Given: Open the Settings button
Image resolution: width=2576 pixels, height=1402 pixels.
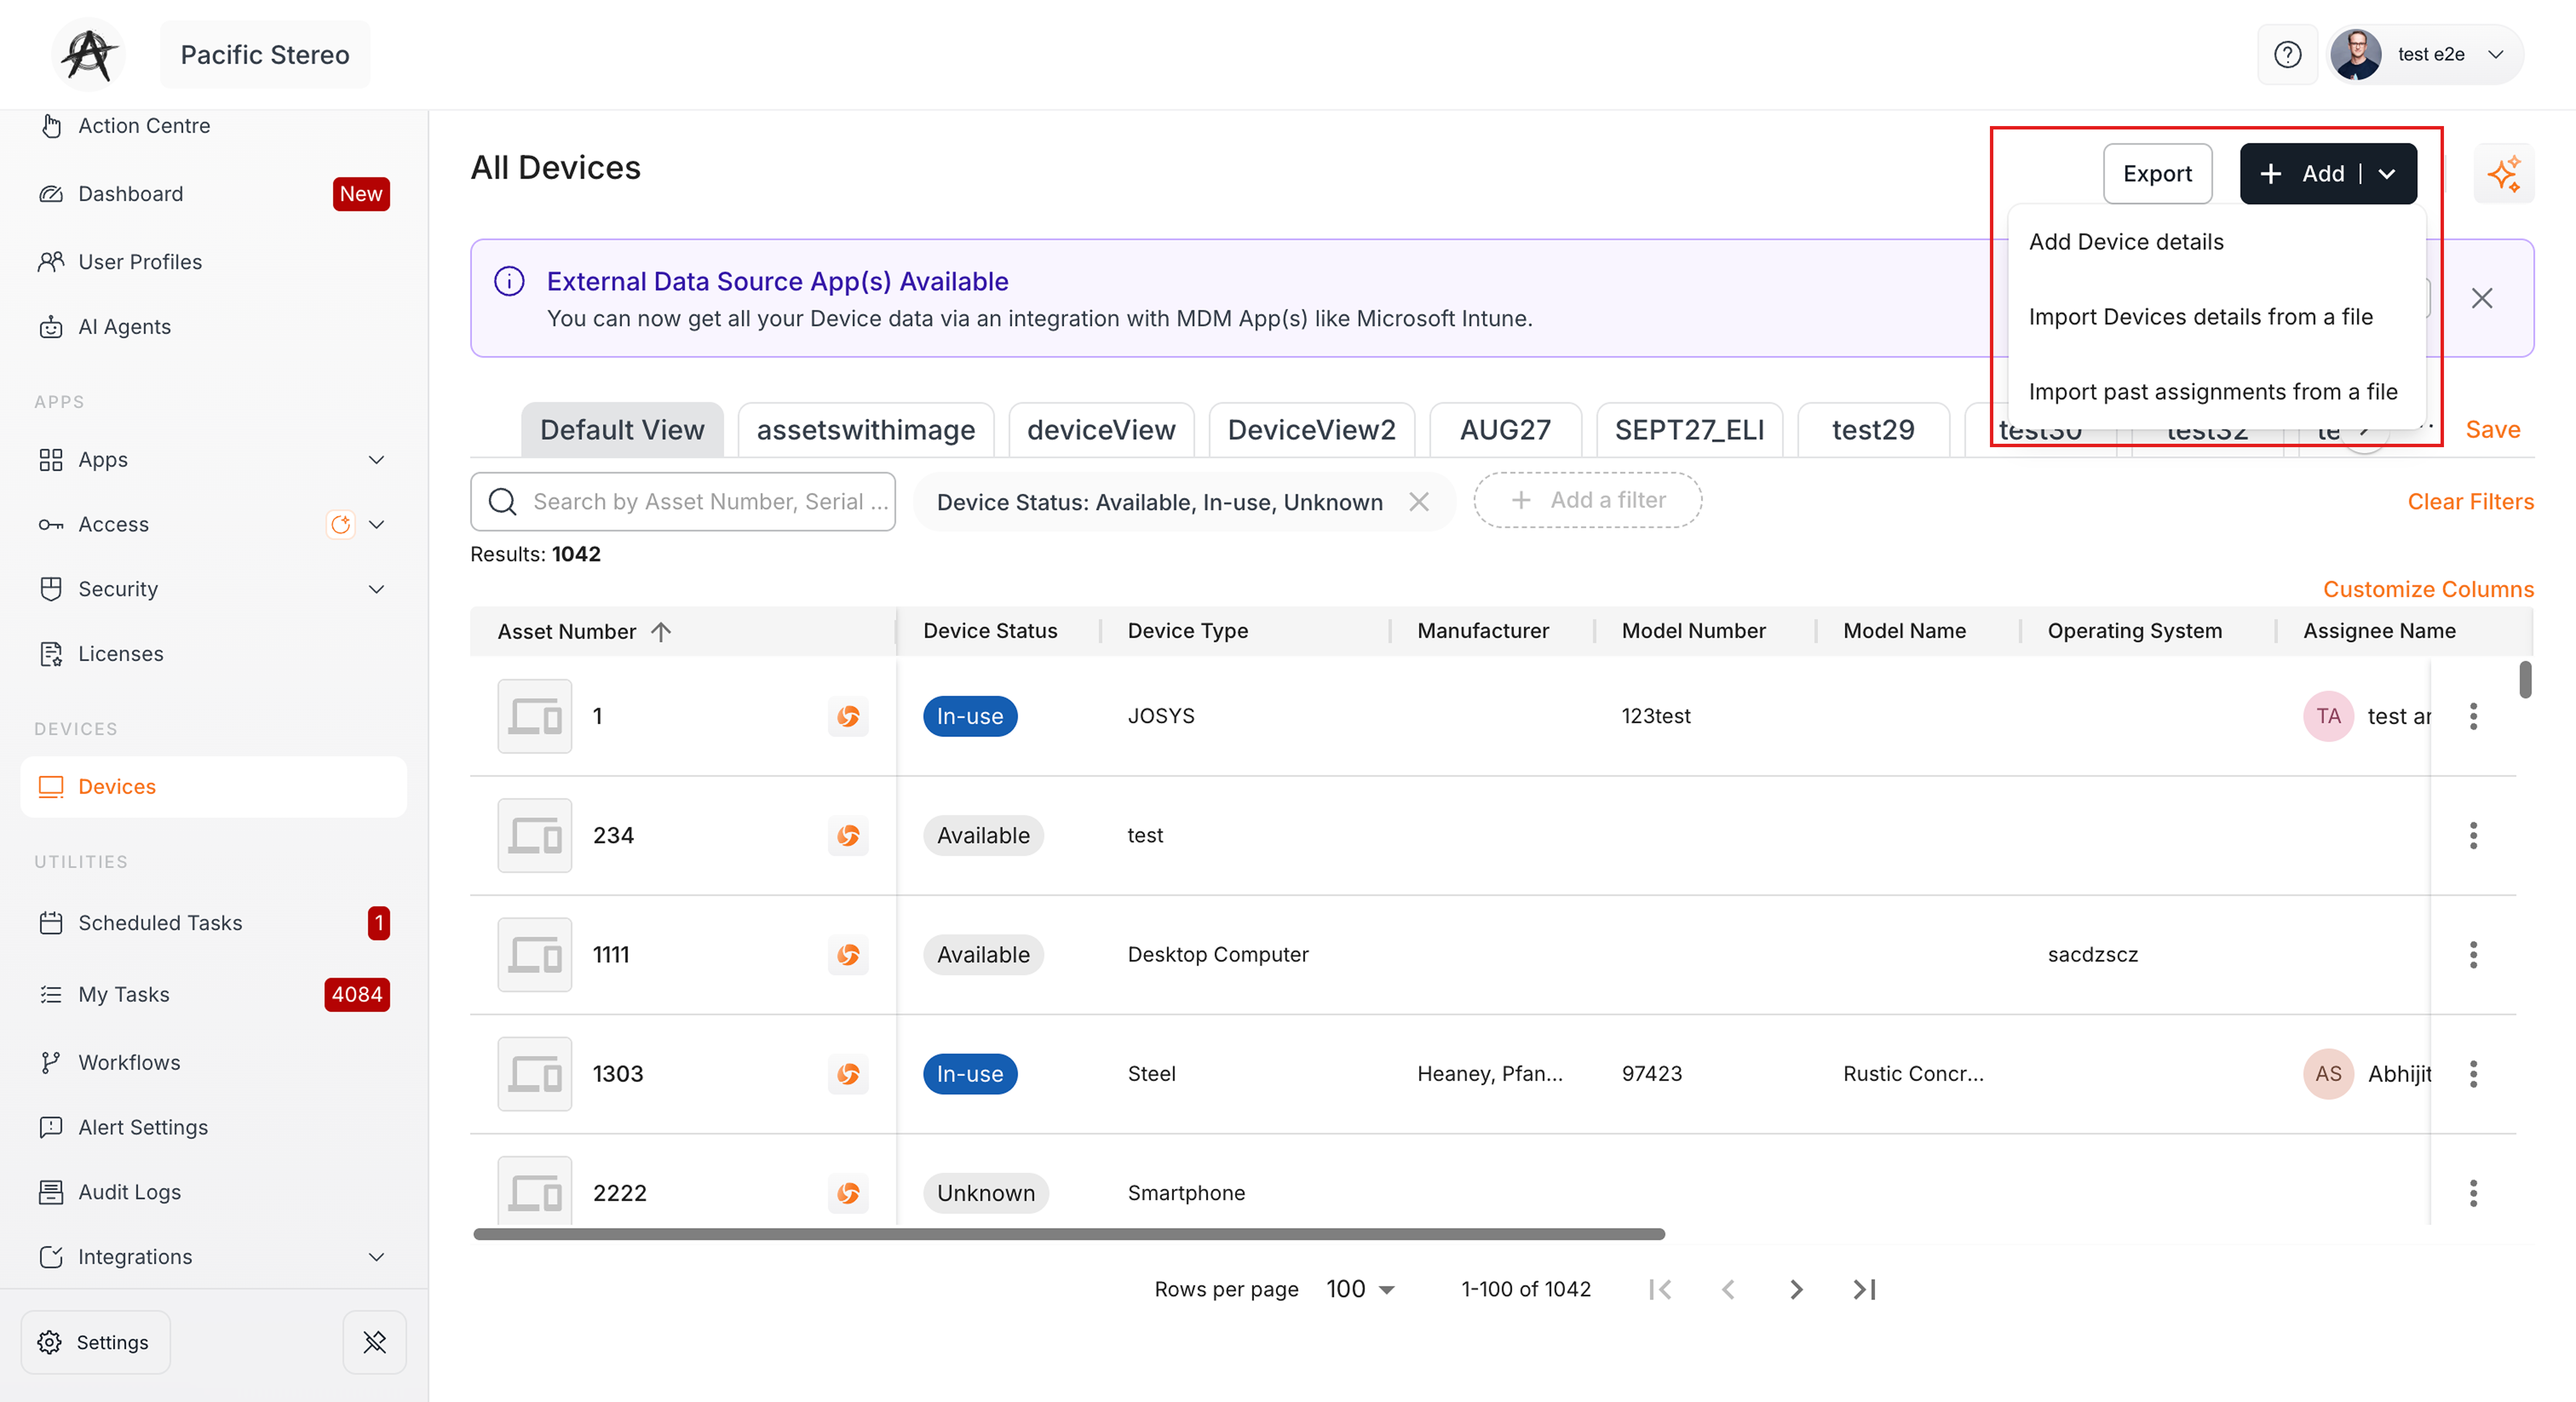Looking at the screenshot, I should (95, 1342).
